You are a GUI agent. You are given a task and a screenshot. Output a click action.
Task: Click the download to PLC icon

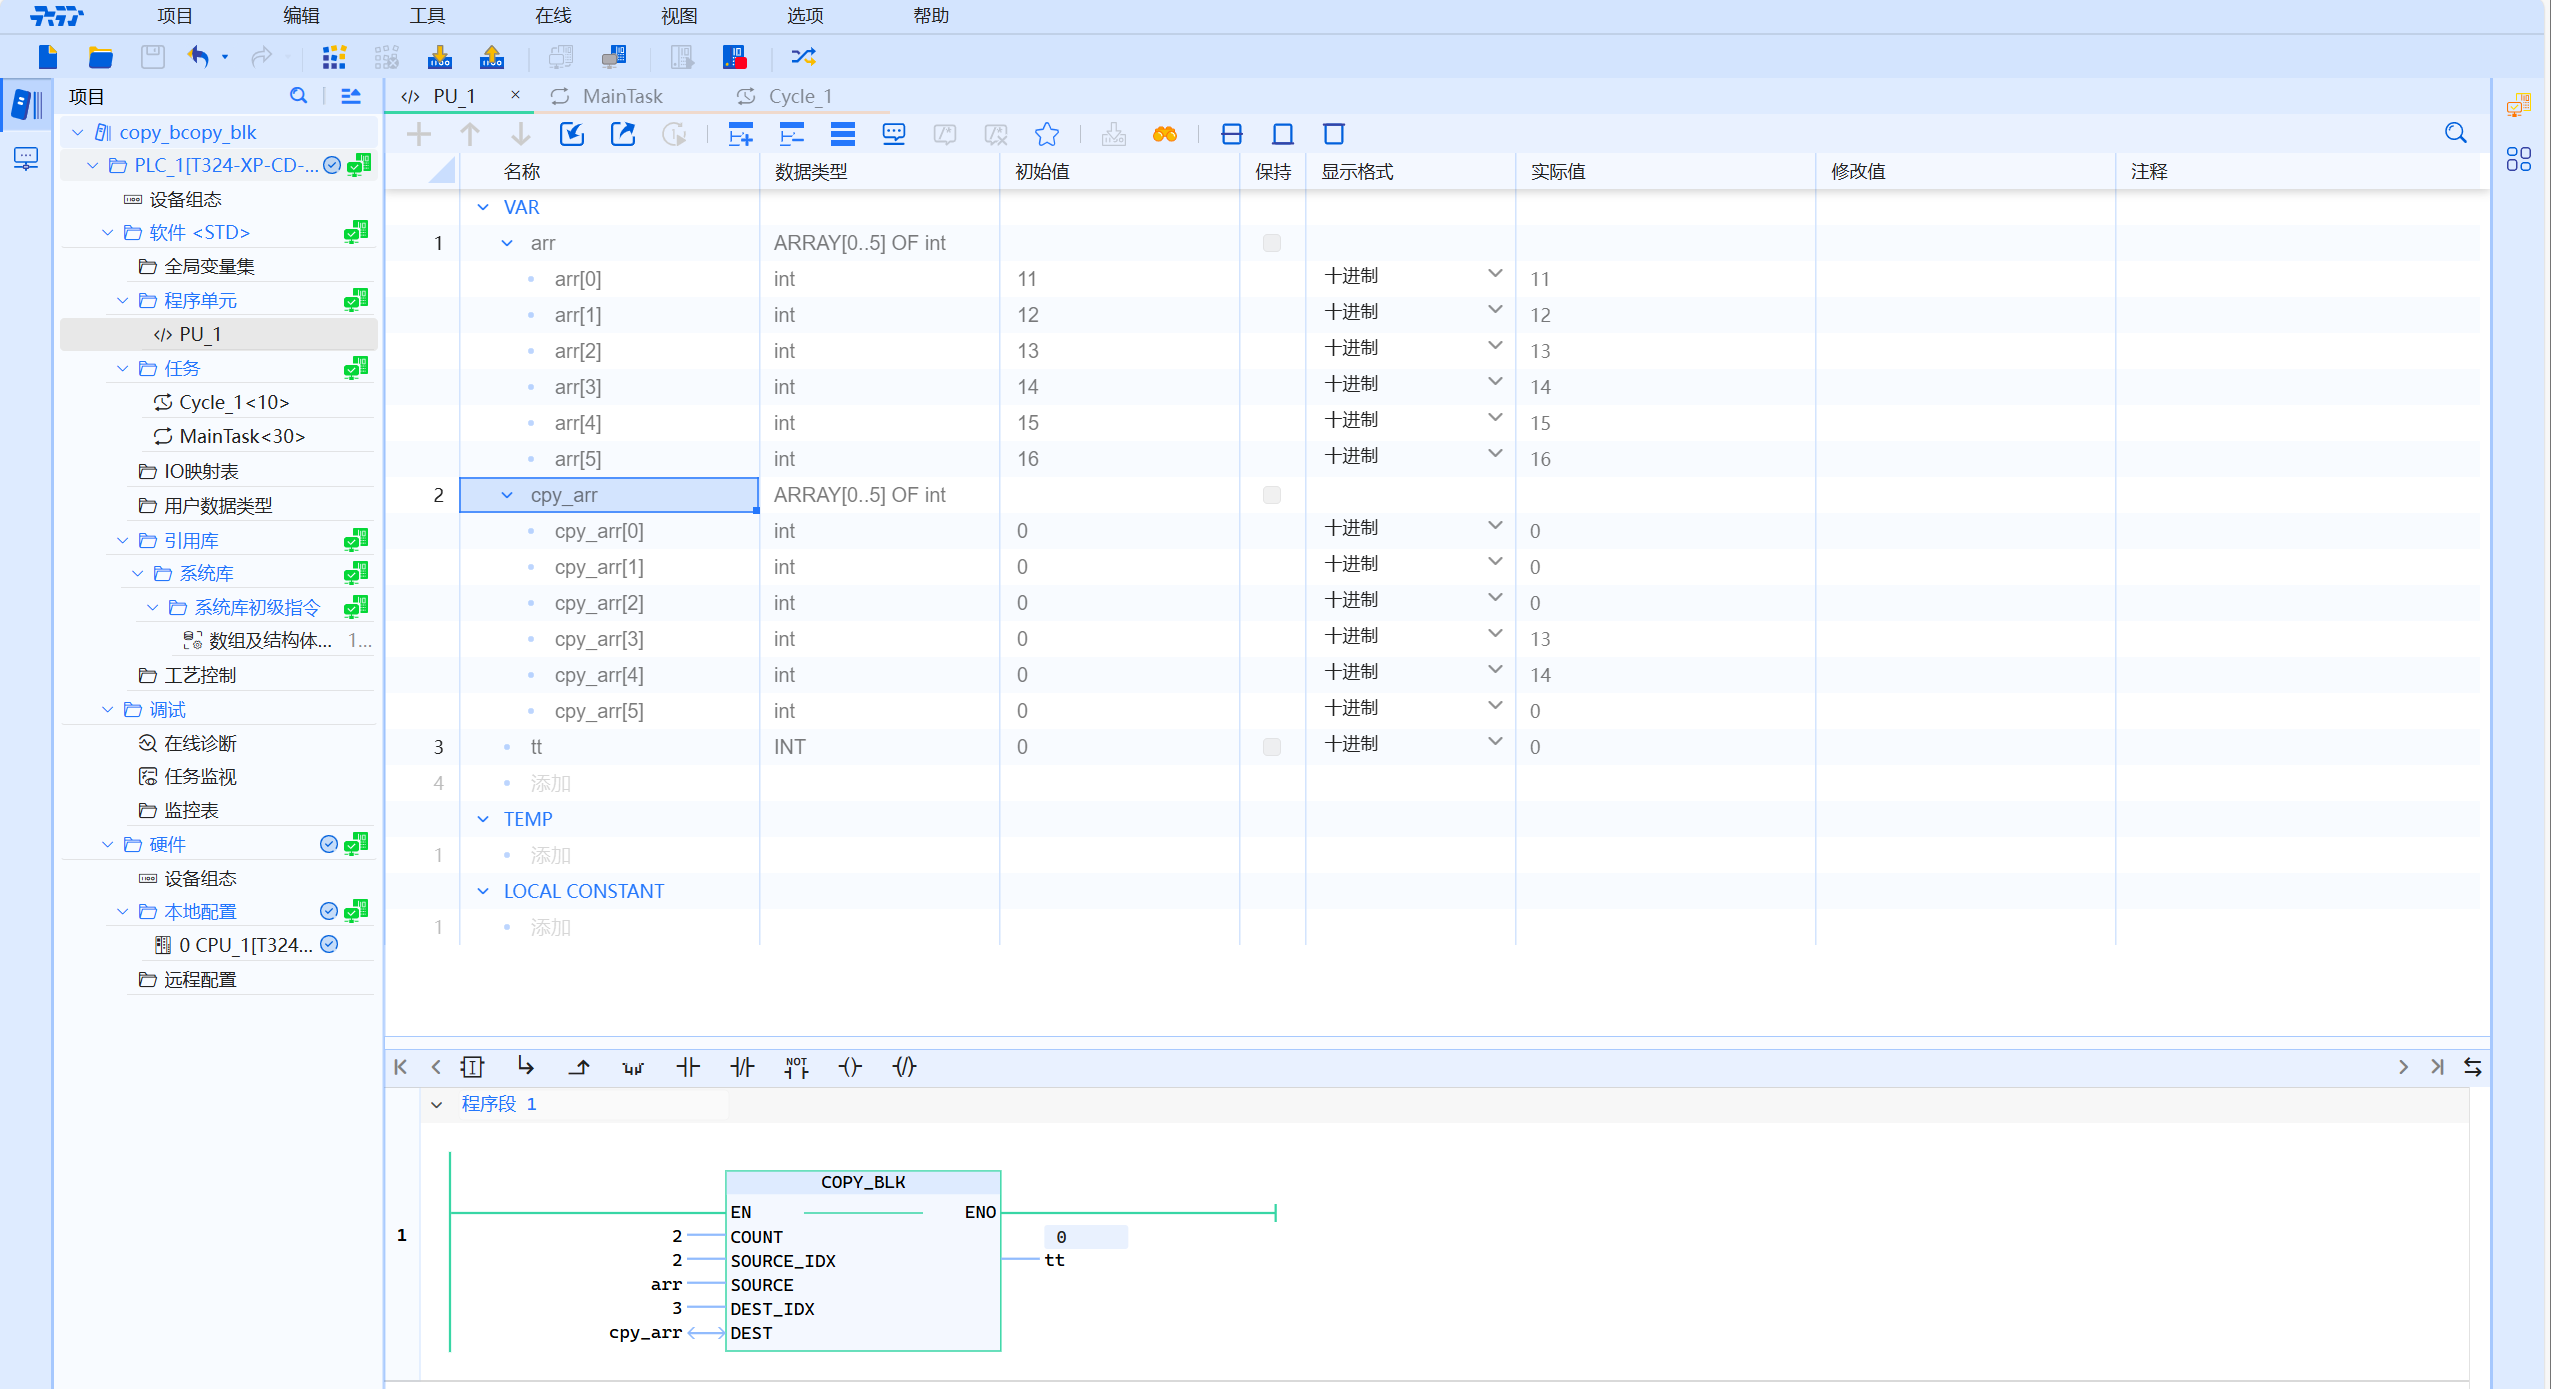pos(439,57)
